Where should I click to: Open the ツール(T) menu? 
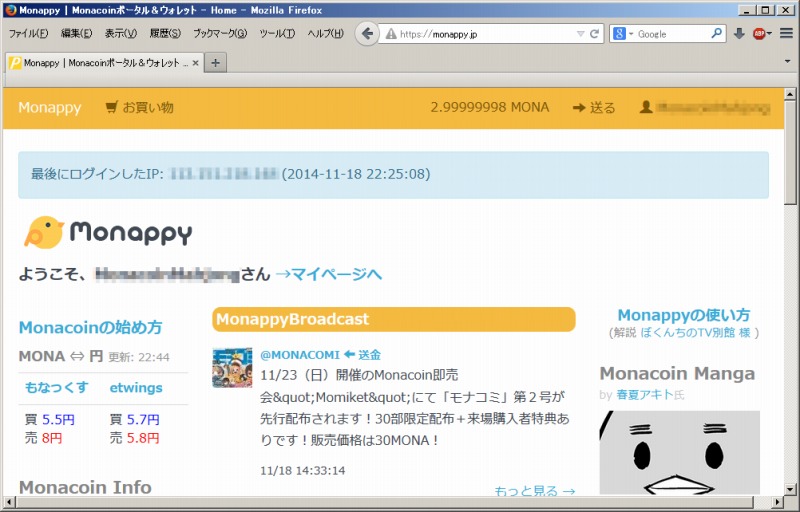pyautogui.click(x=277, y=34)
